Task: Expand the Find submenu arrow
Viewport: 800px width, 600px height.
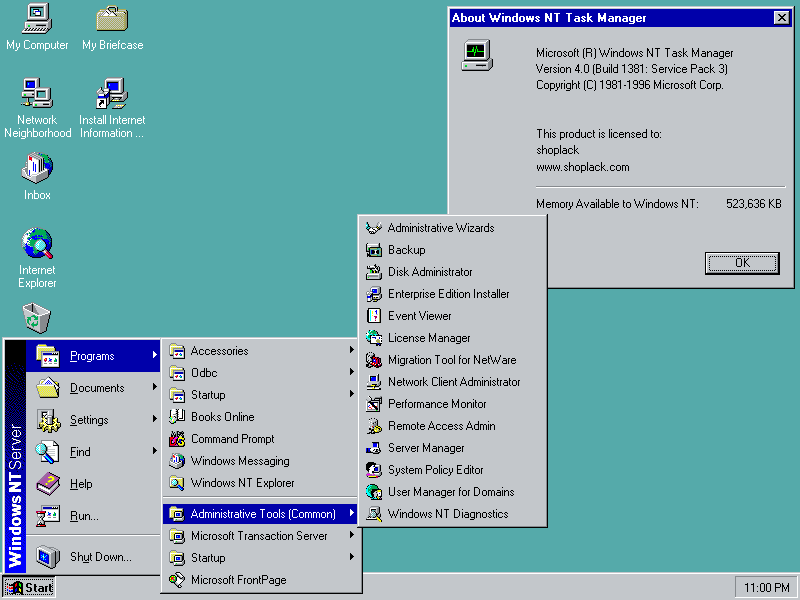Action: [155, 451]
